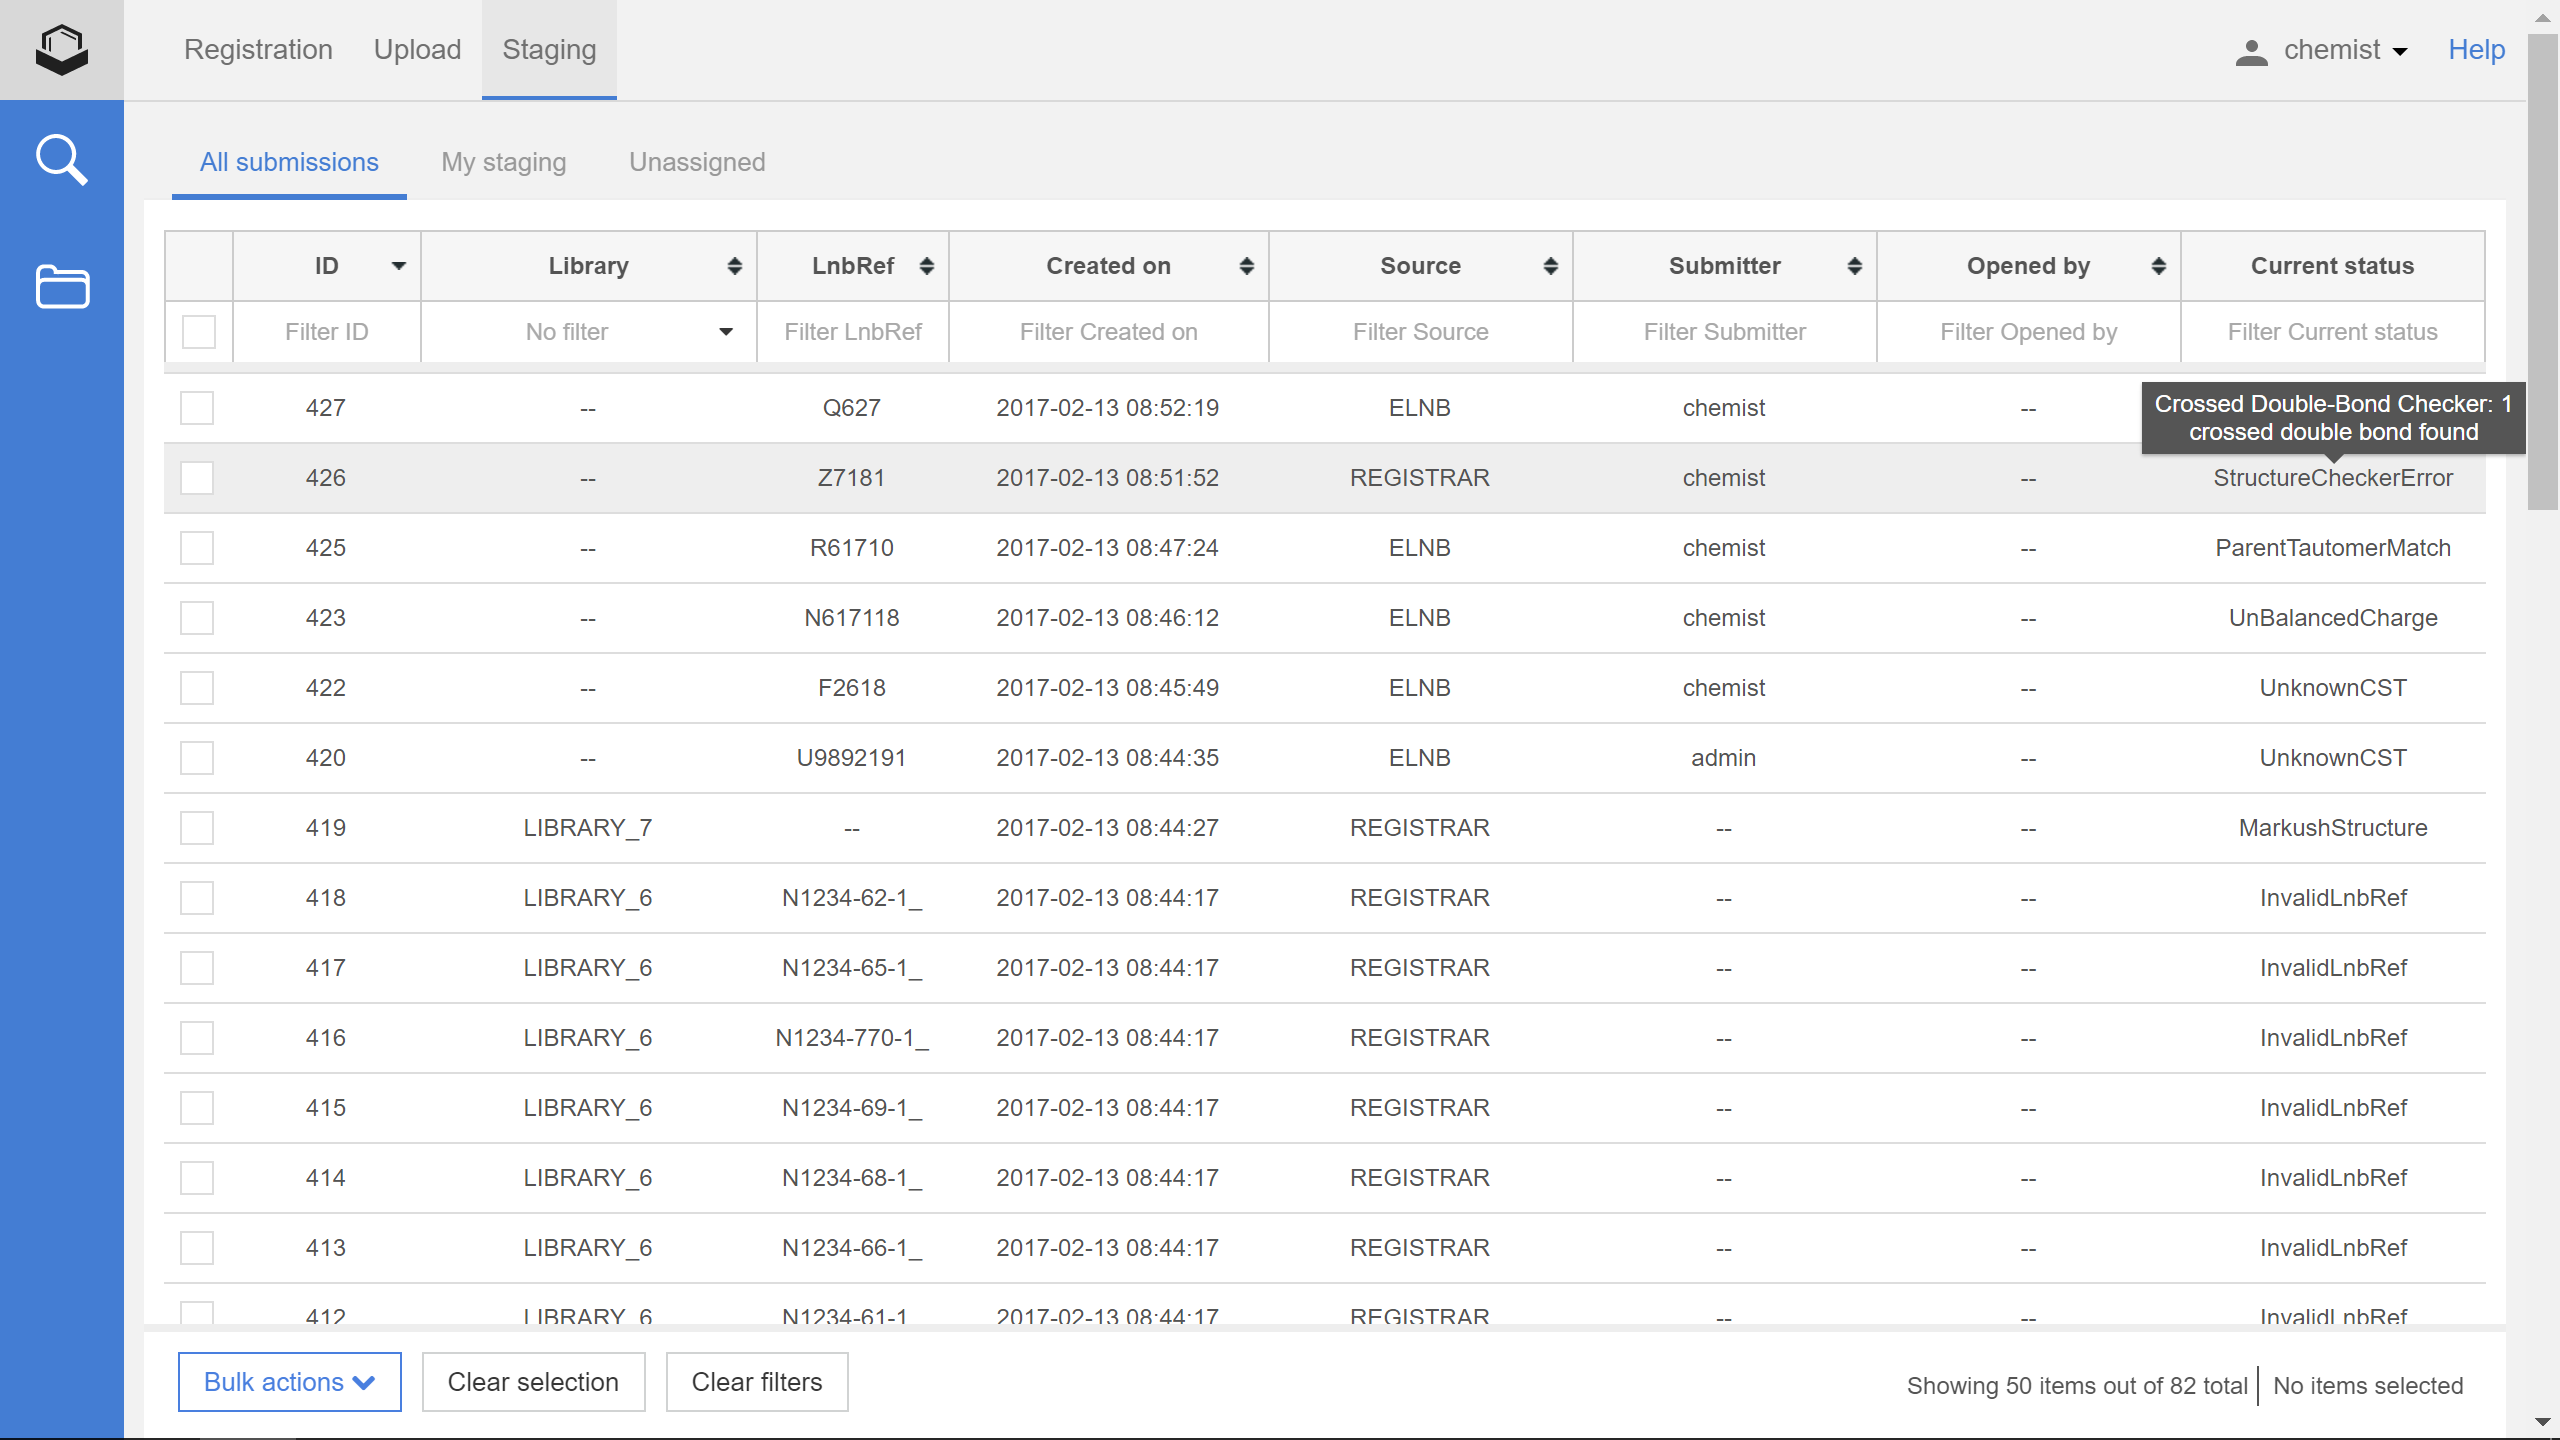Click the Filter Submitter input field
The image size is (2560, 1440).
(x=1725, y=332)
